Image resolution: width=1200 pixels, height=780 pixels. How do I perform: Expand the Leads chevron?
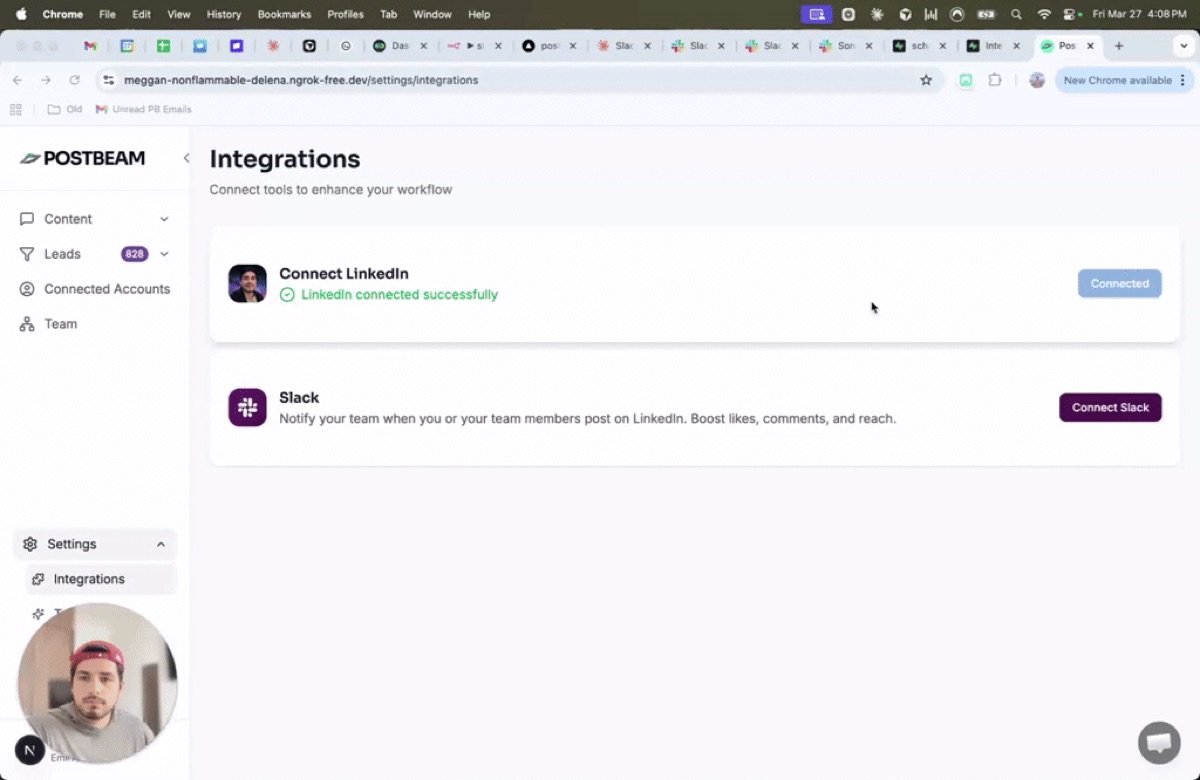pos(164,254)
